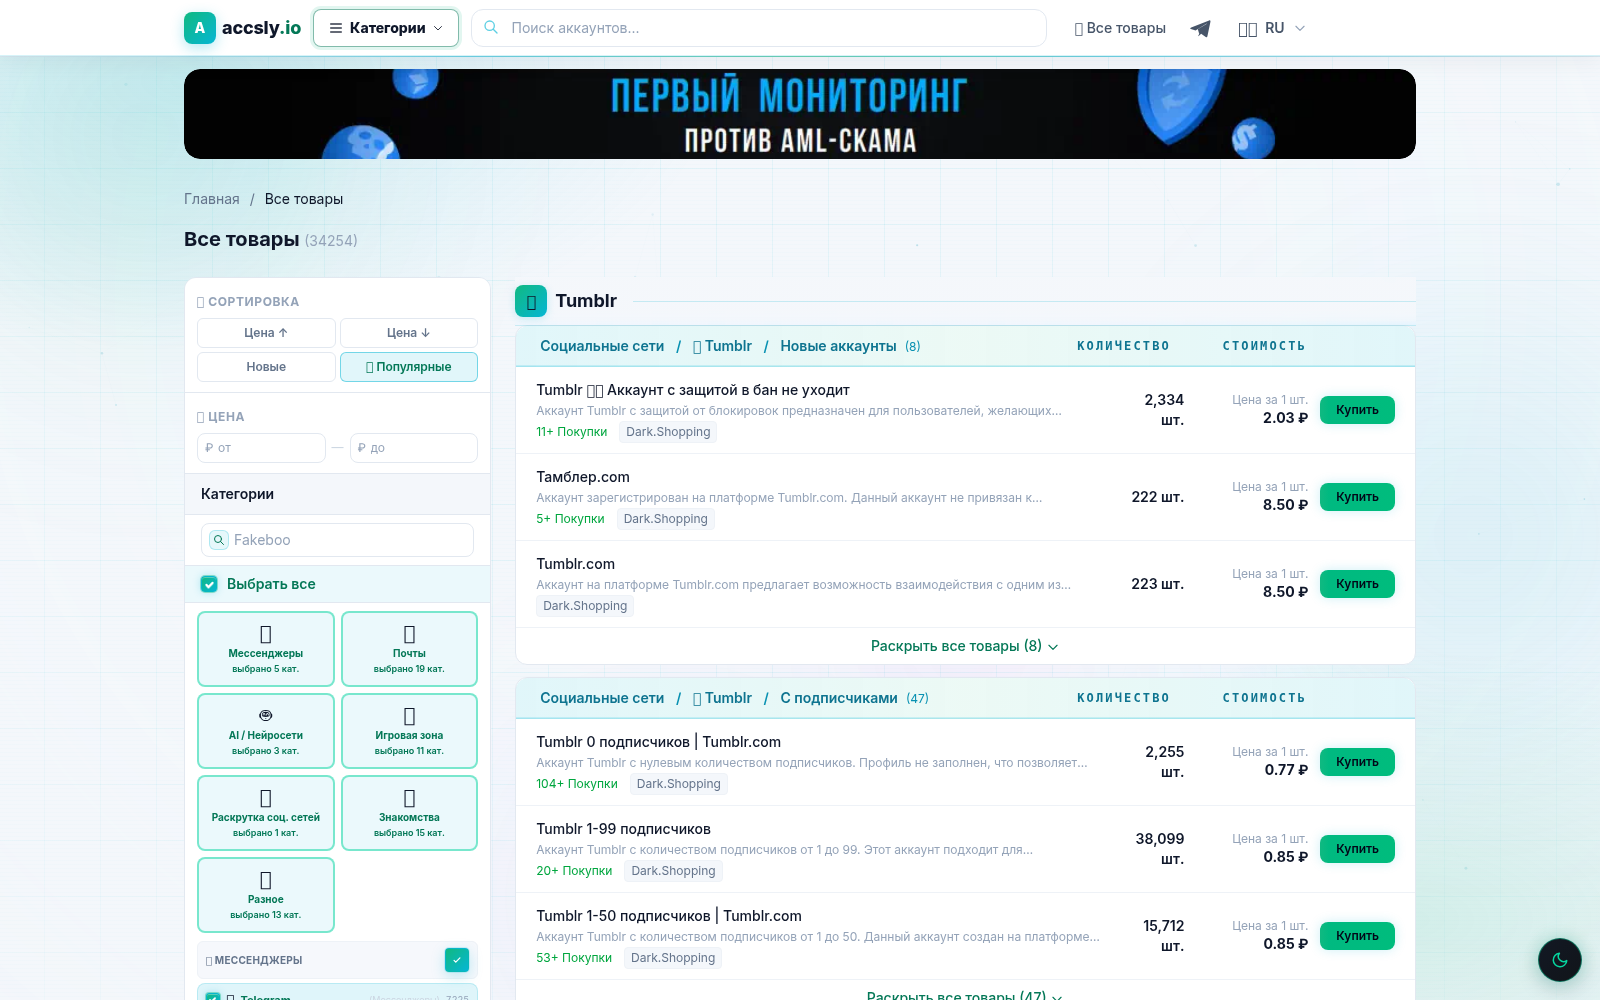Open the Категории dropdown menu
The image size is (1600, 1000).
(x=386, y=28)
